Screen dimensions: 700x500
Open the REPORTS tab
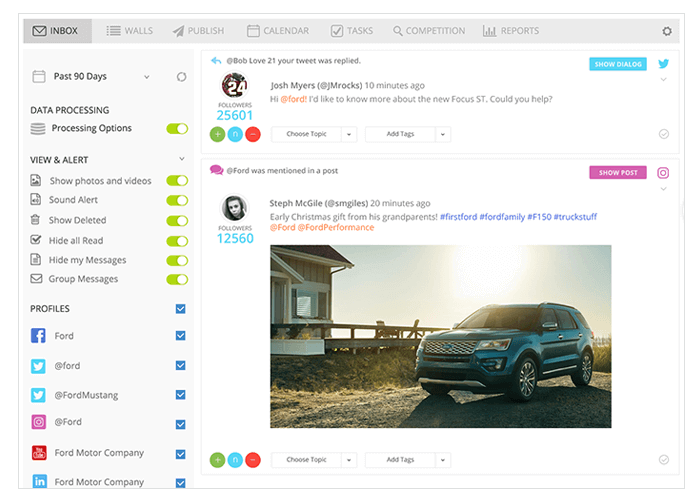coord(511,31)
